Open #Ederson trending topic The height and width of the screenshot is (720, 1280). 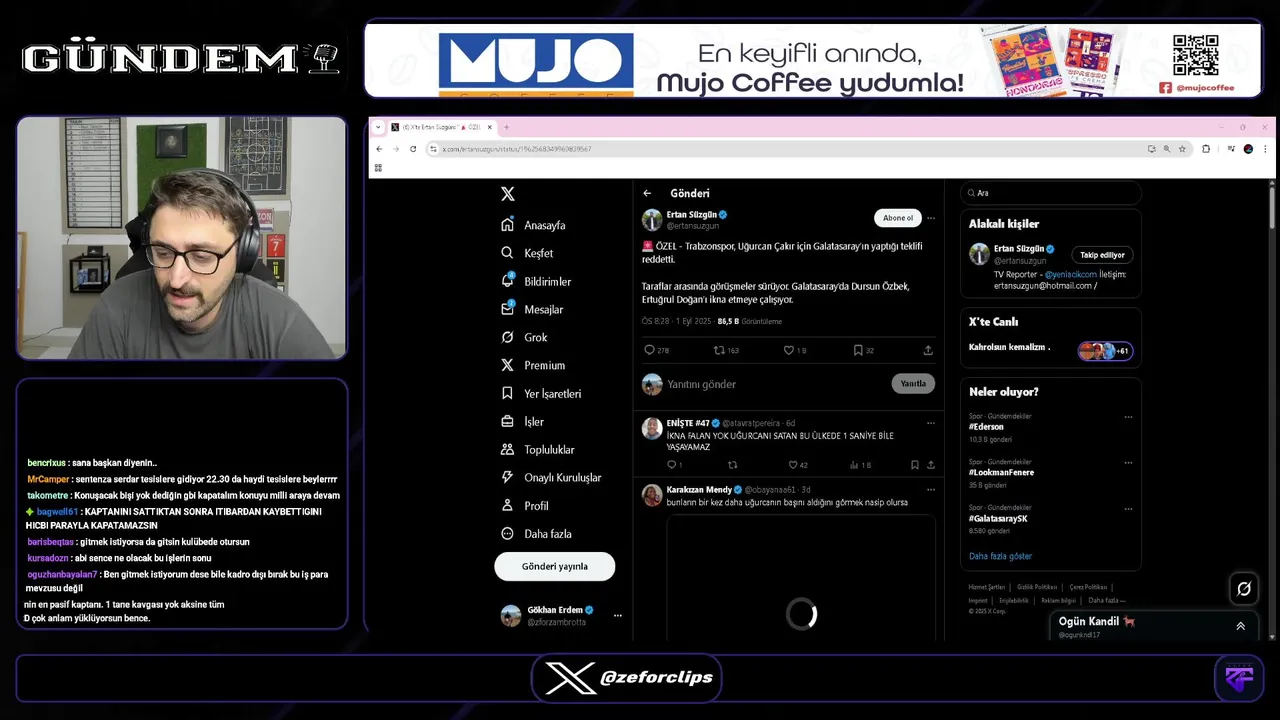(986, 427)
